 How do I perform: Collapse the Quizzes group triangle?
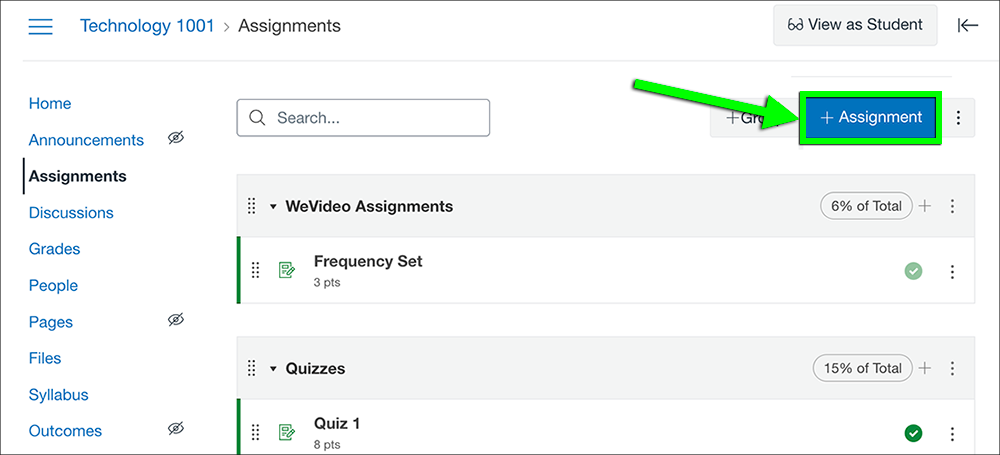273,369
